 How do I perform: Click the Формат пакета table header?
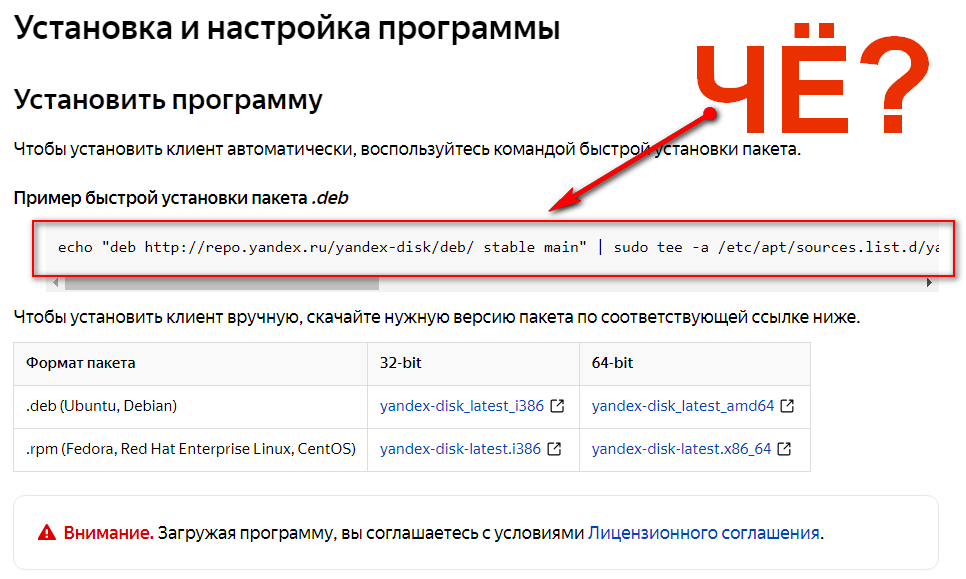tap(78, 363)
